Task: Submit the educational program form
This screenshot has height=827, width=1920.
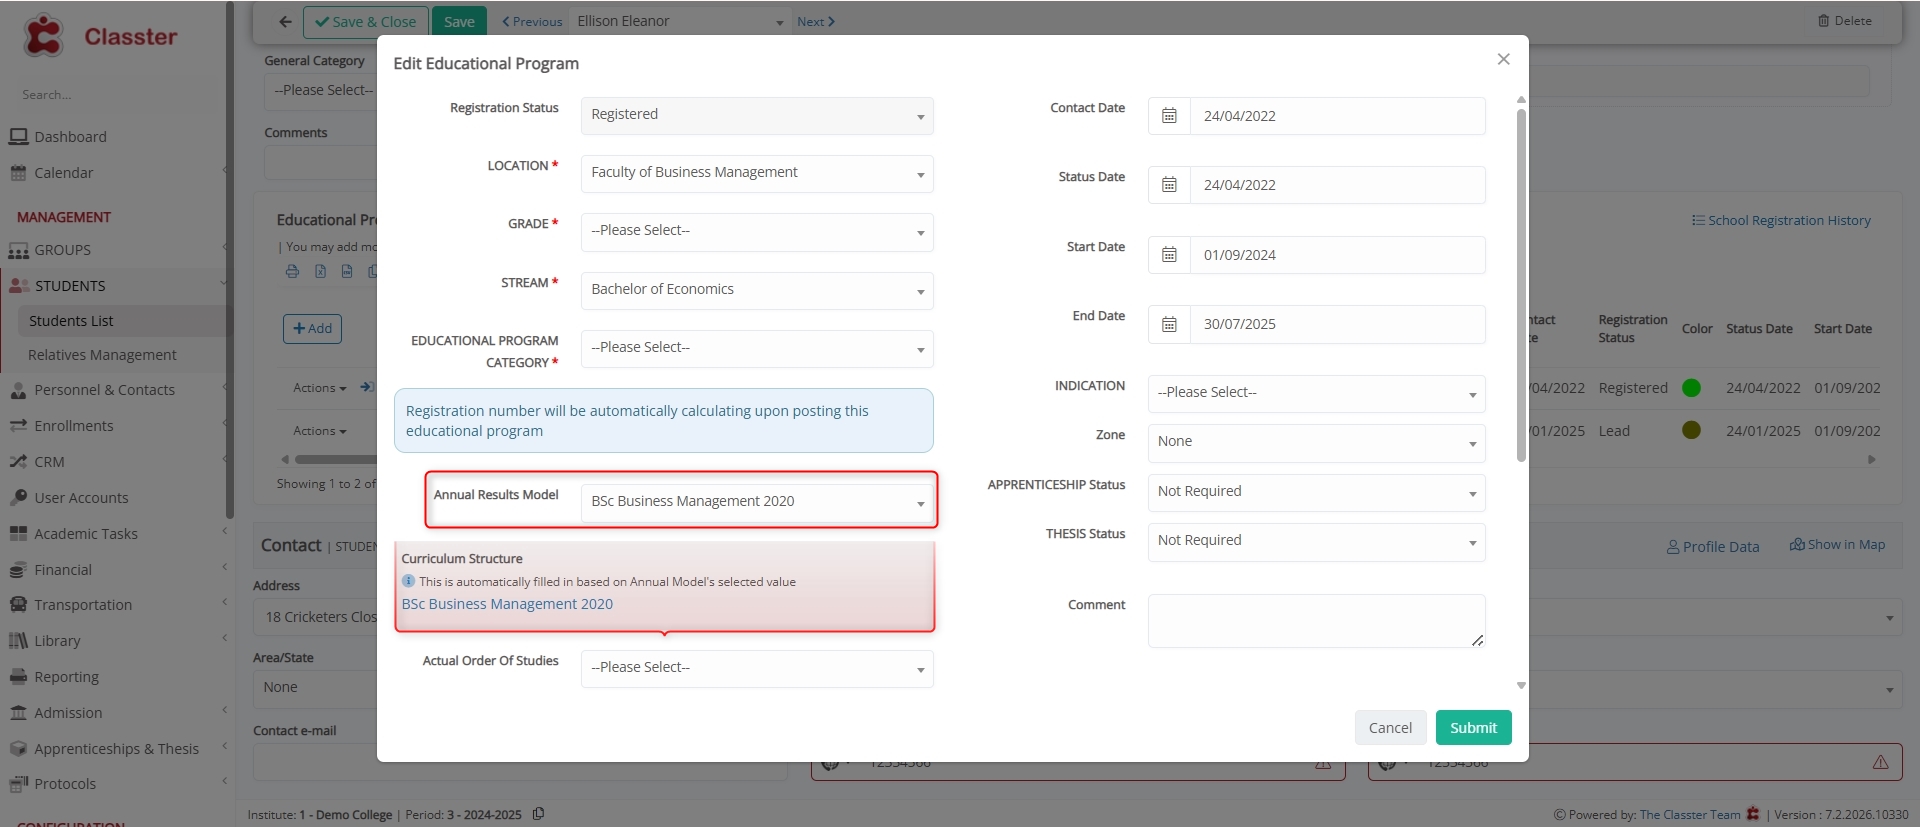Action: point(1473,728)
